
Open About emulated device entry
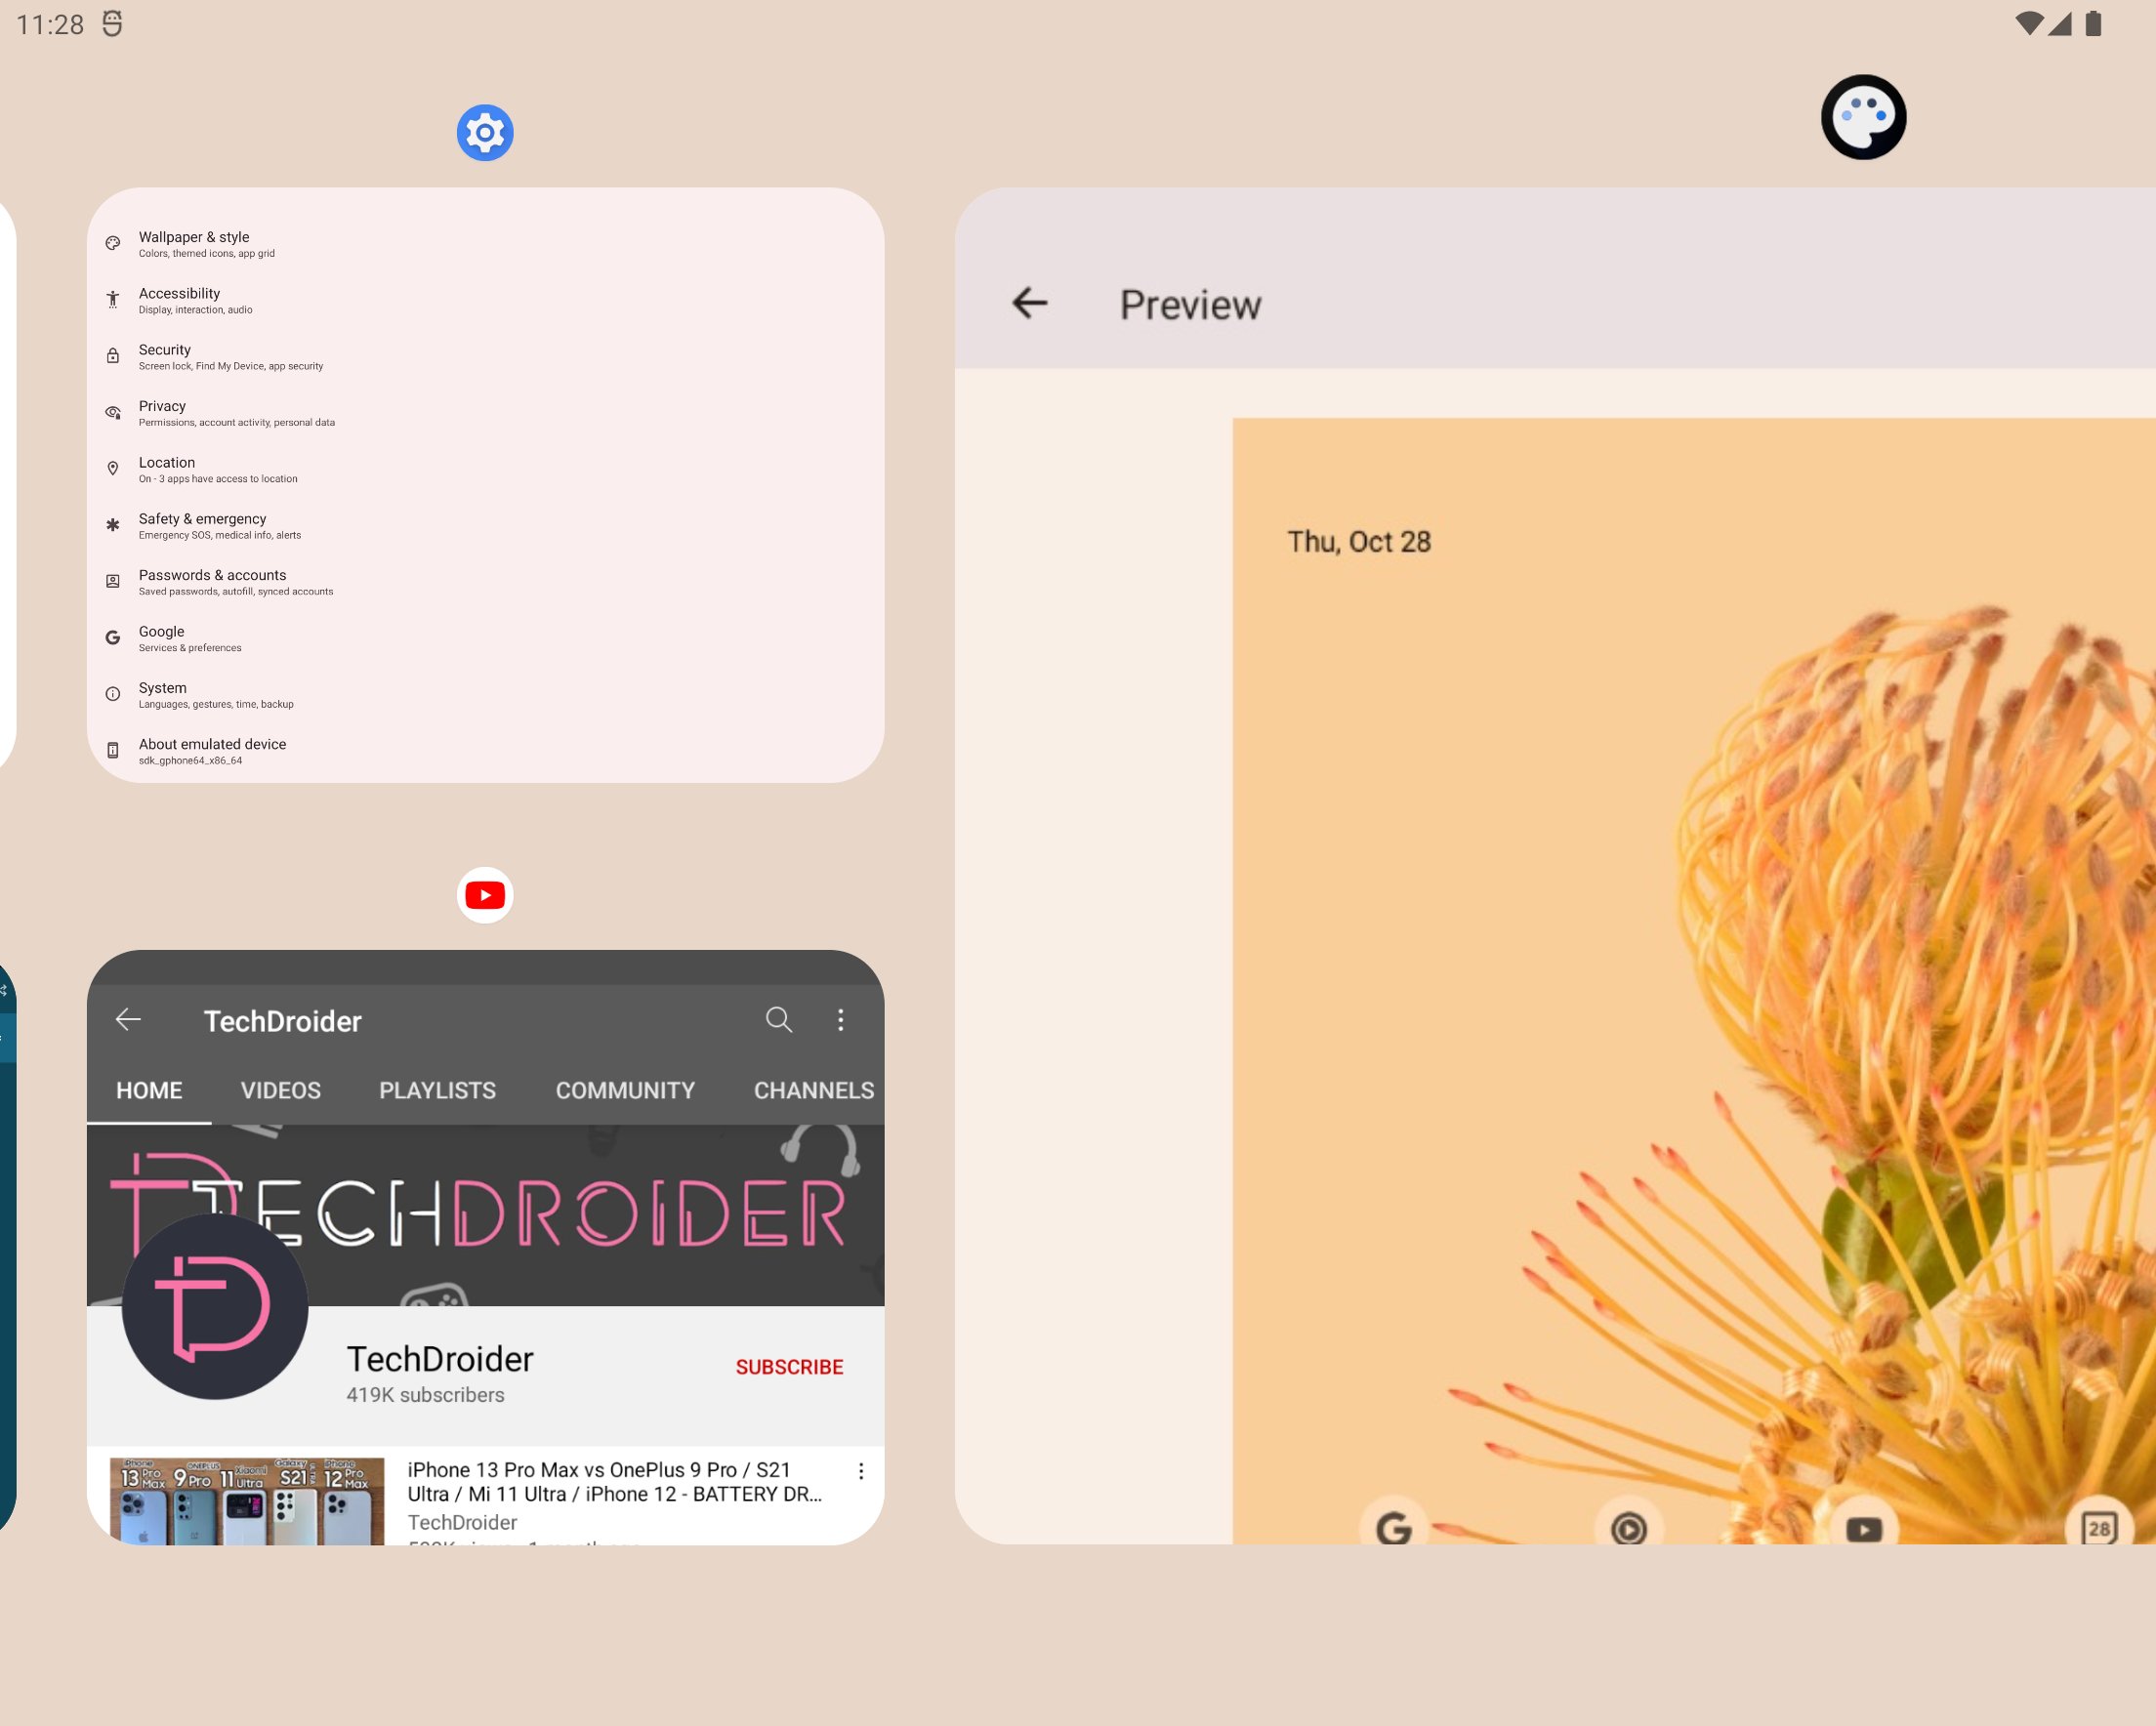(x=485, y=751)
